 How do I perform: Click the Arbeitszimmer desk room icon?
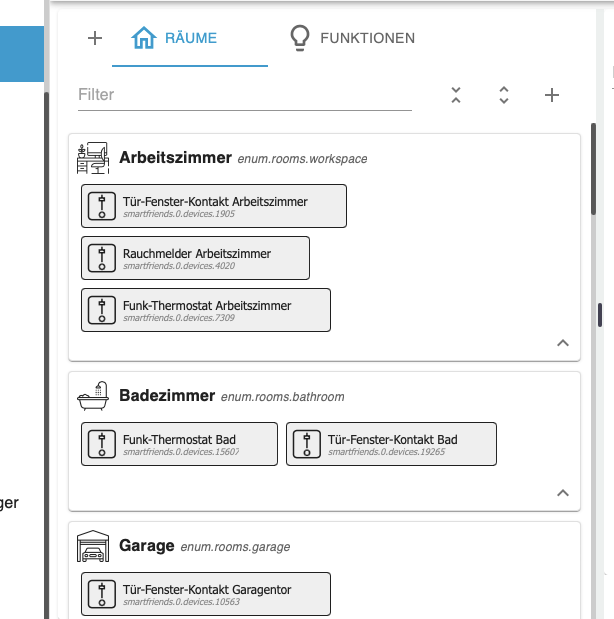[93, 158]
